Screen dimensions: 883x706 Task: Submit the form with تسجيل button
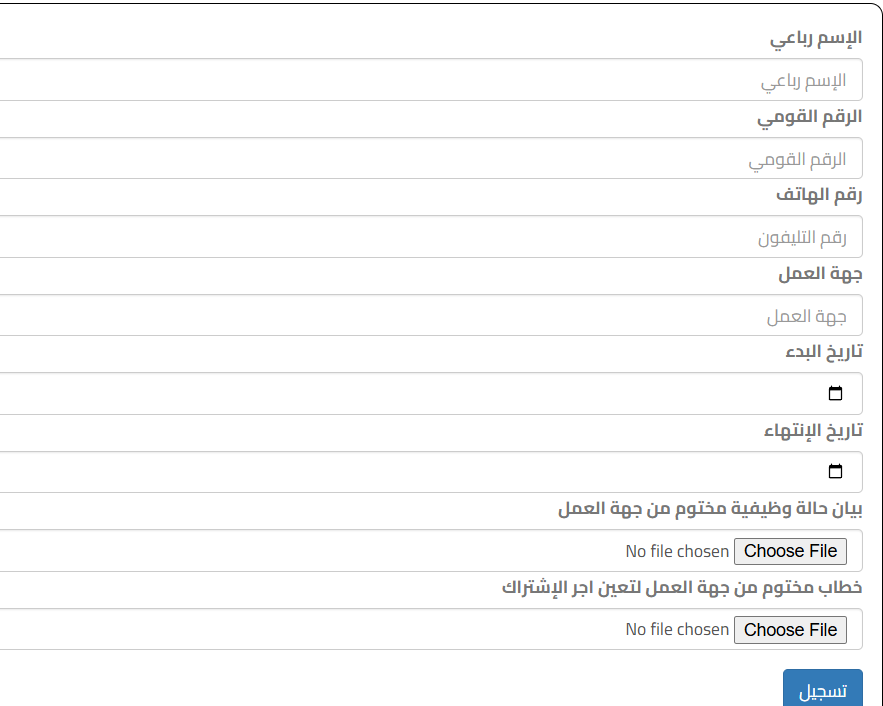(822, 691)
